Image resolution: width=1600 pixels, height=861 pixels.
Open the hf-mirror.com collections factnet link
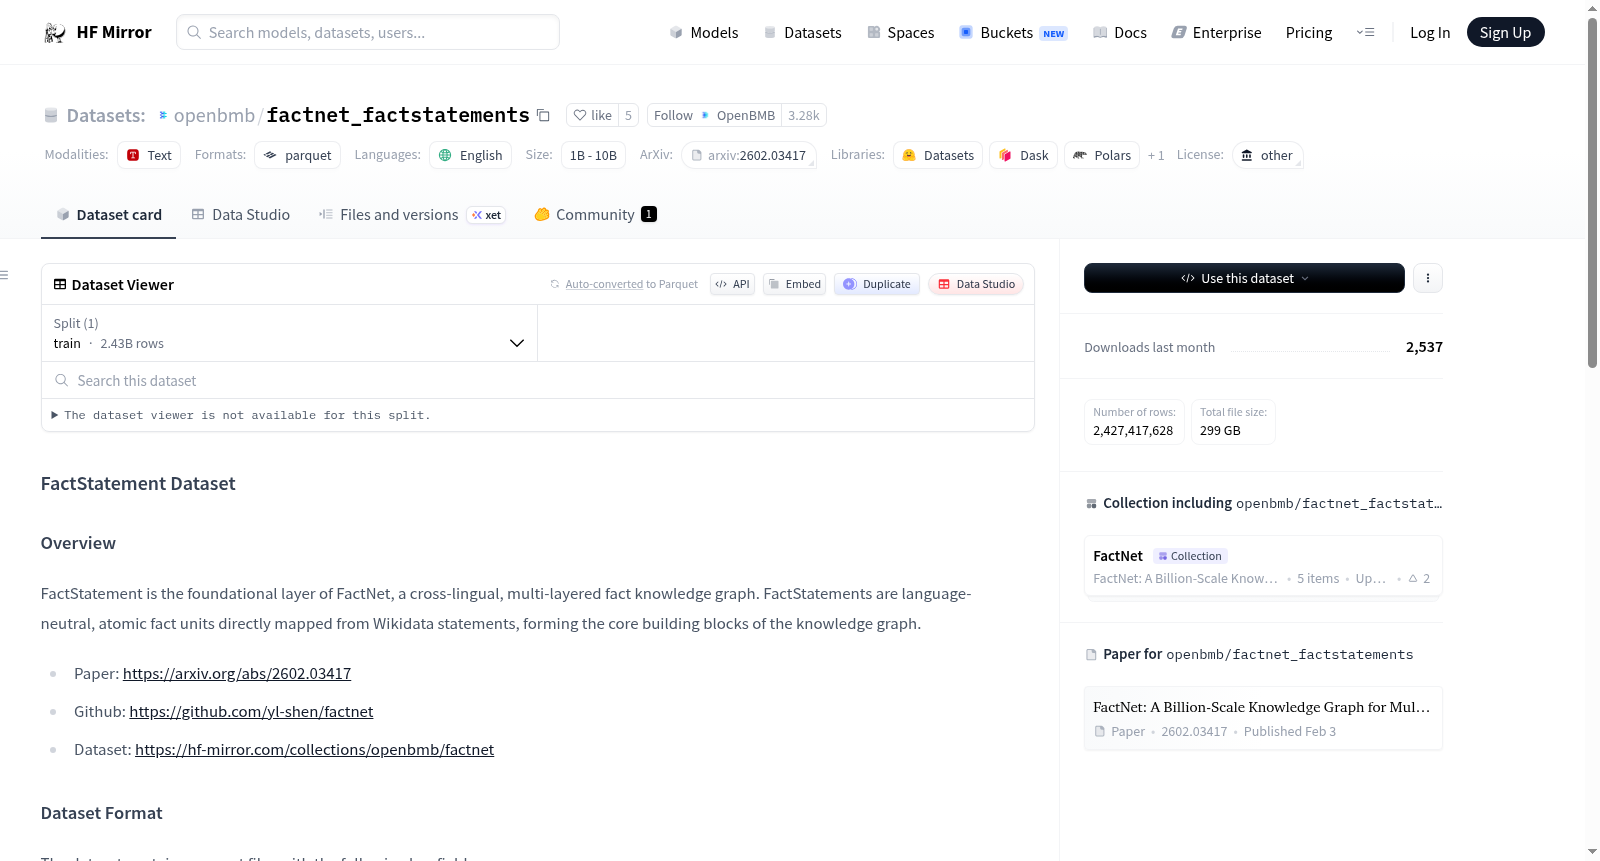point(314,750)
